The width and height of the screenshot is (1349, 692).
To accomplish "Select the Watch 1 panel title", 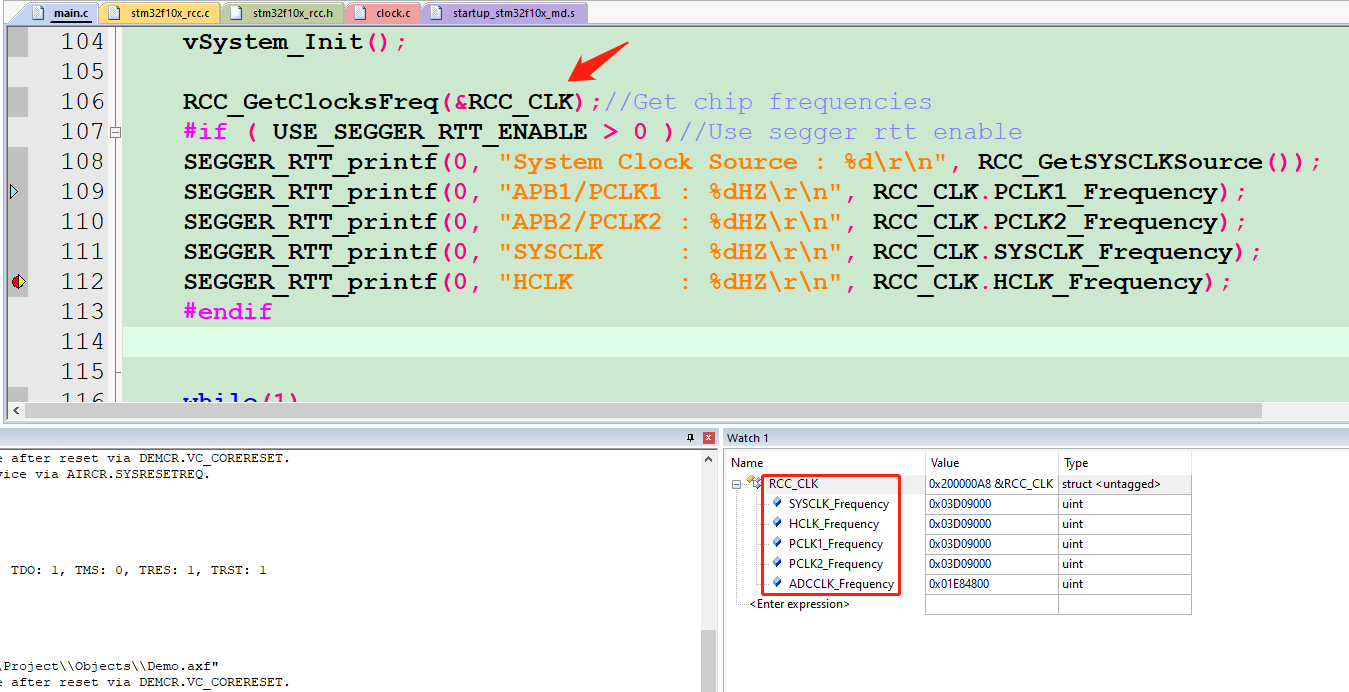I will (x=746, y=437).
